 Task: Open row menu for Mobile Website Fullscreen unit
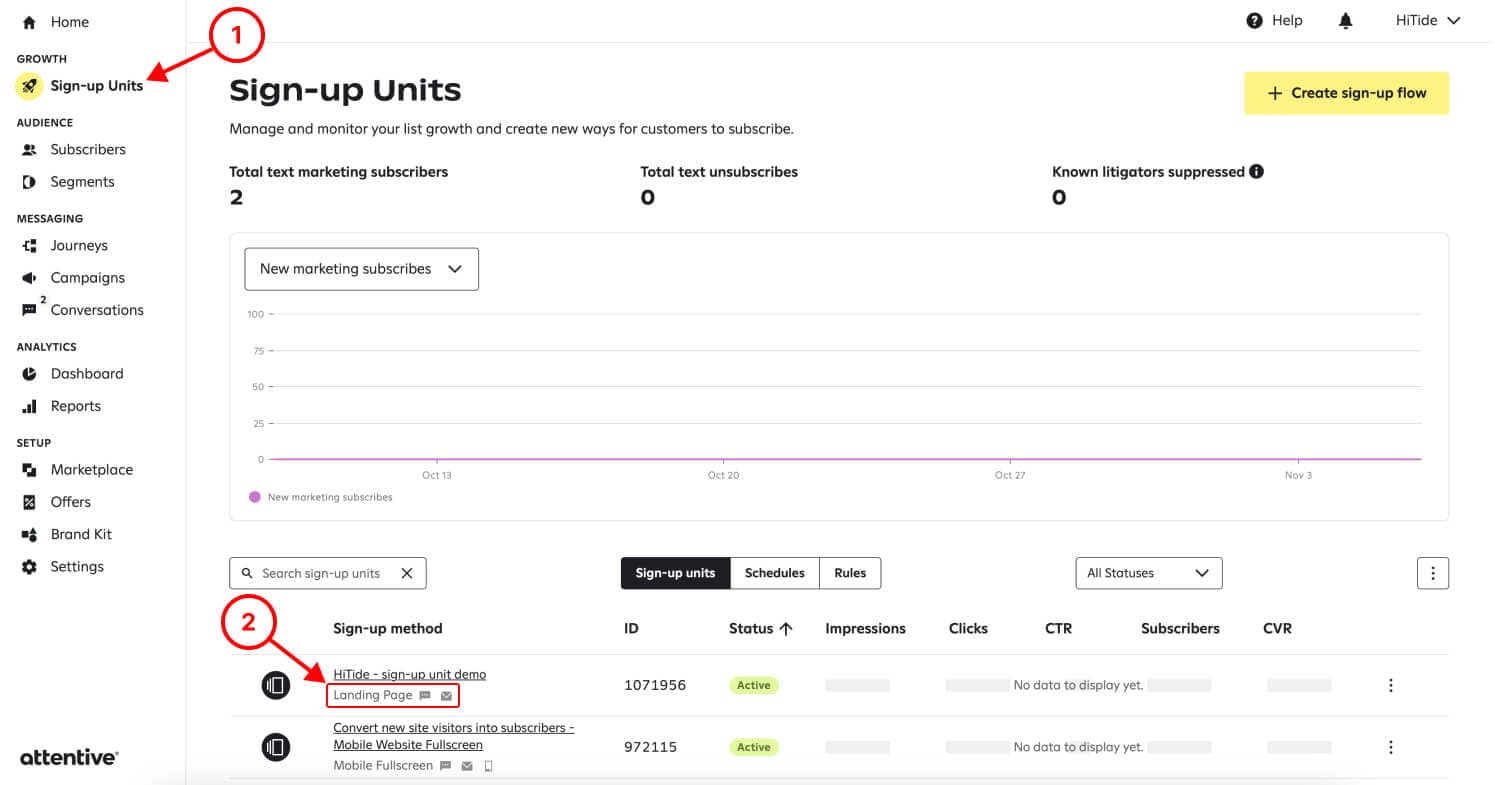tap(1391, 747)
